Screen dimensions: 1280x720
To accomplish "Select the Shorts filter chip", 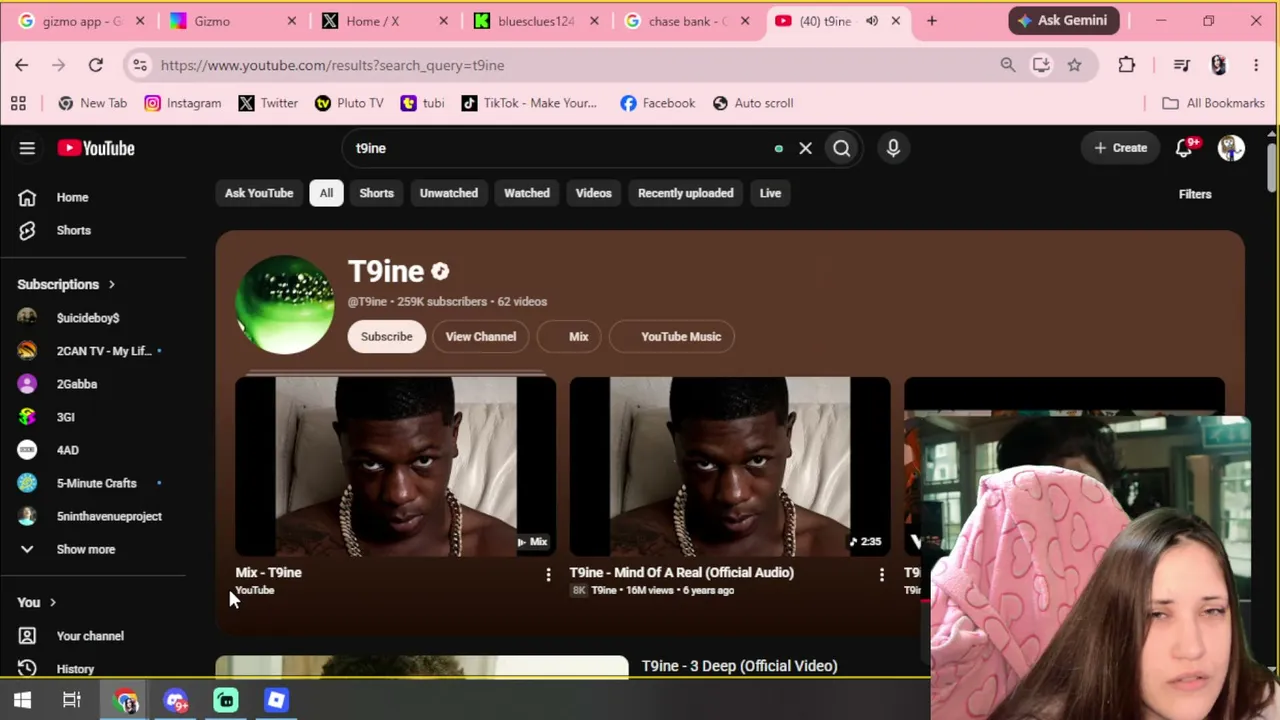I will [377, 193].
